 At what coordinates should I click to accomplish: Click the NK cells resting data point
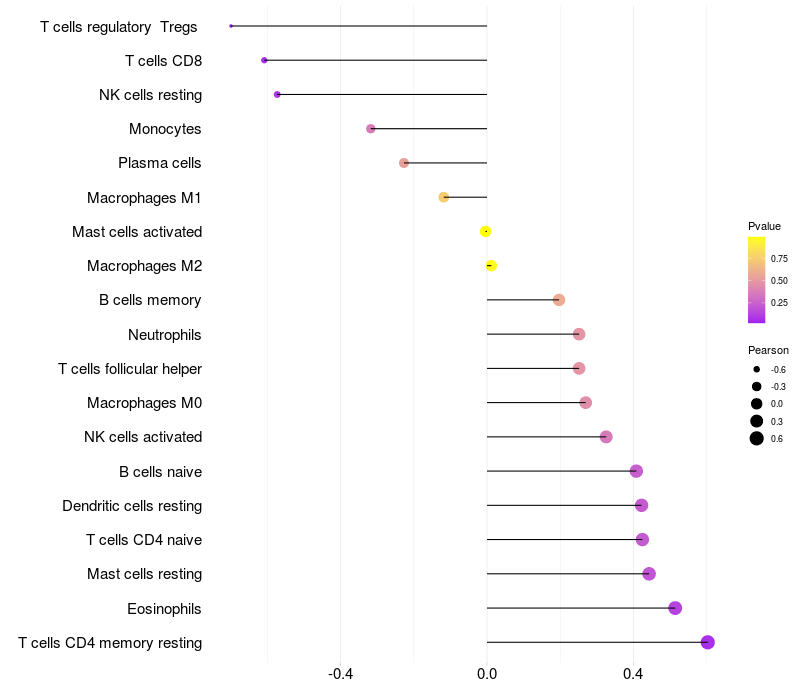point(277,94)
